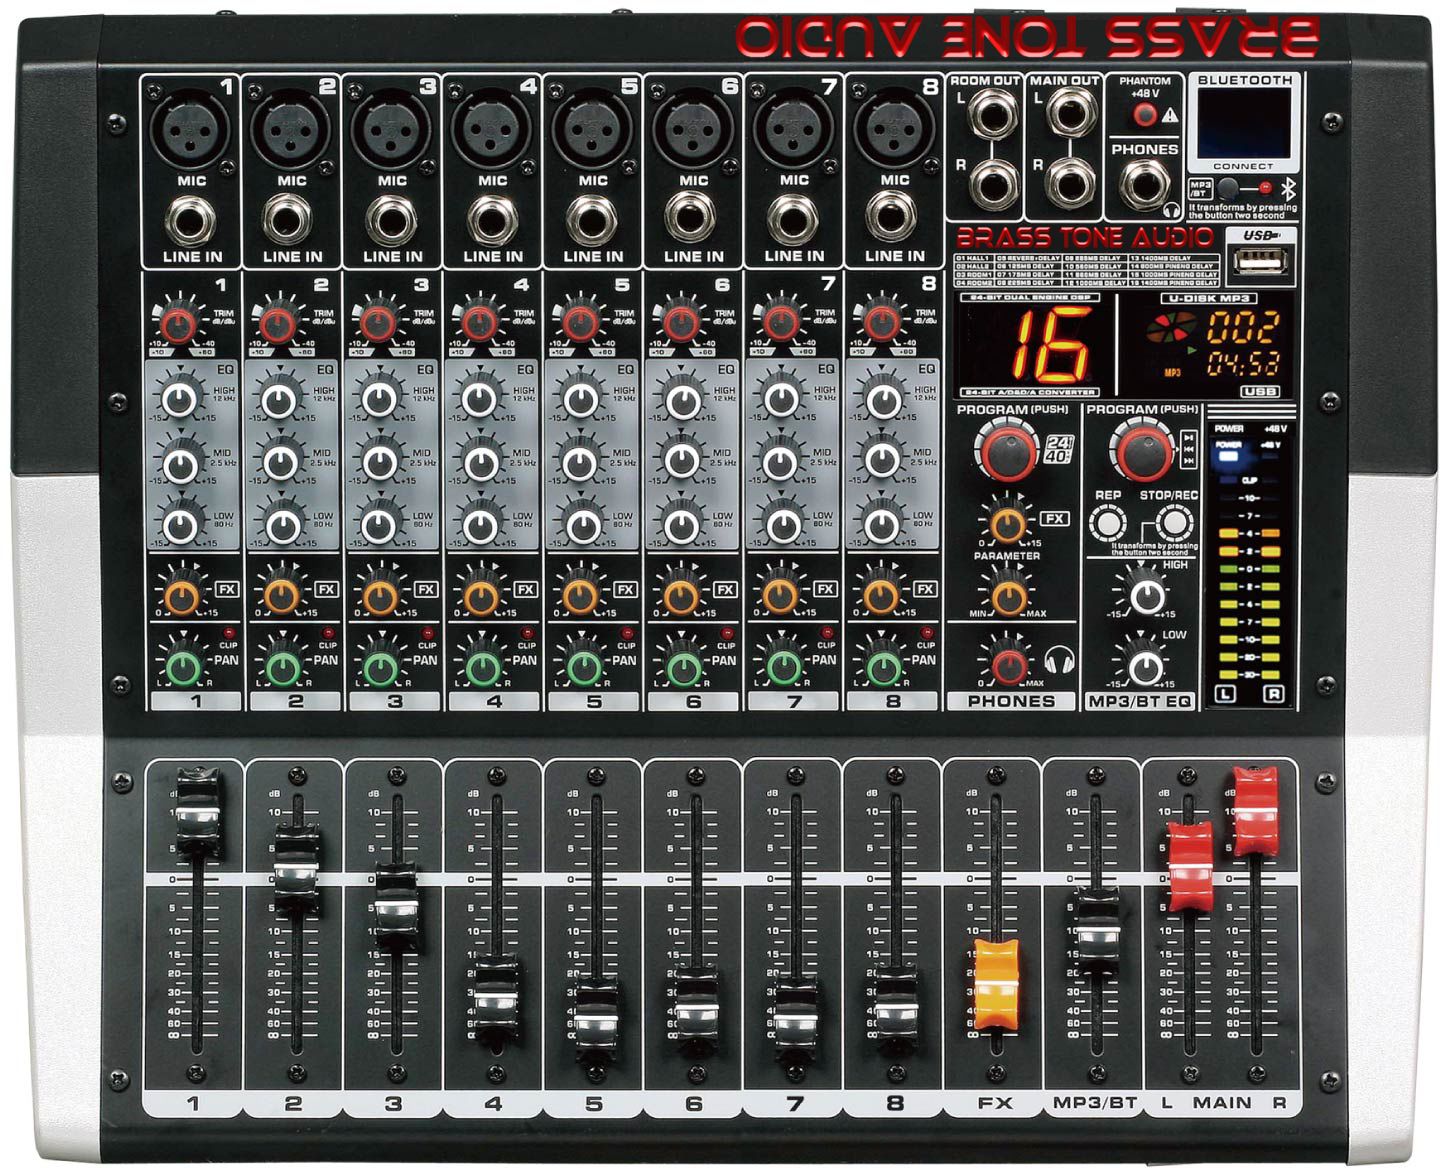Click the track skip icons beside the MP3 PROGRAM knob
1440x1168 pixels.
1187,451
